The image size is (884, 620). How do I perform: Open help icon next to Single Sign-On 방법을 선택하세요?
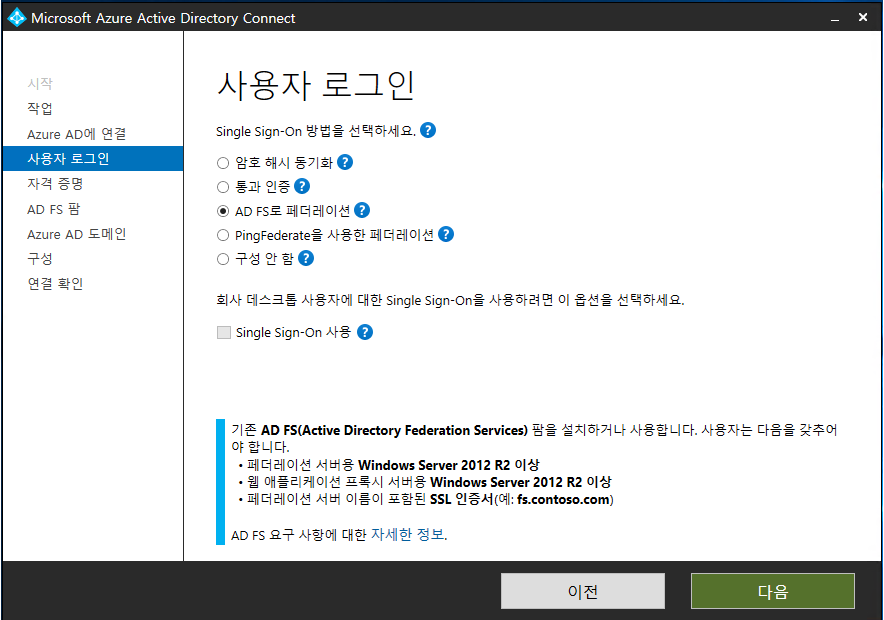(x=428, y=130)
